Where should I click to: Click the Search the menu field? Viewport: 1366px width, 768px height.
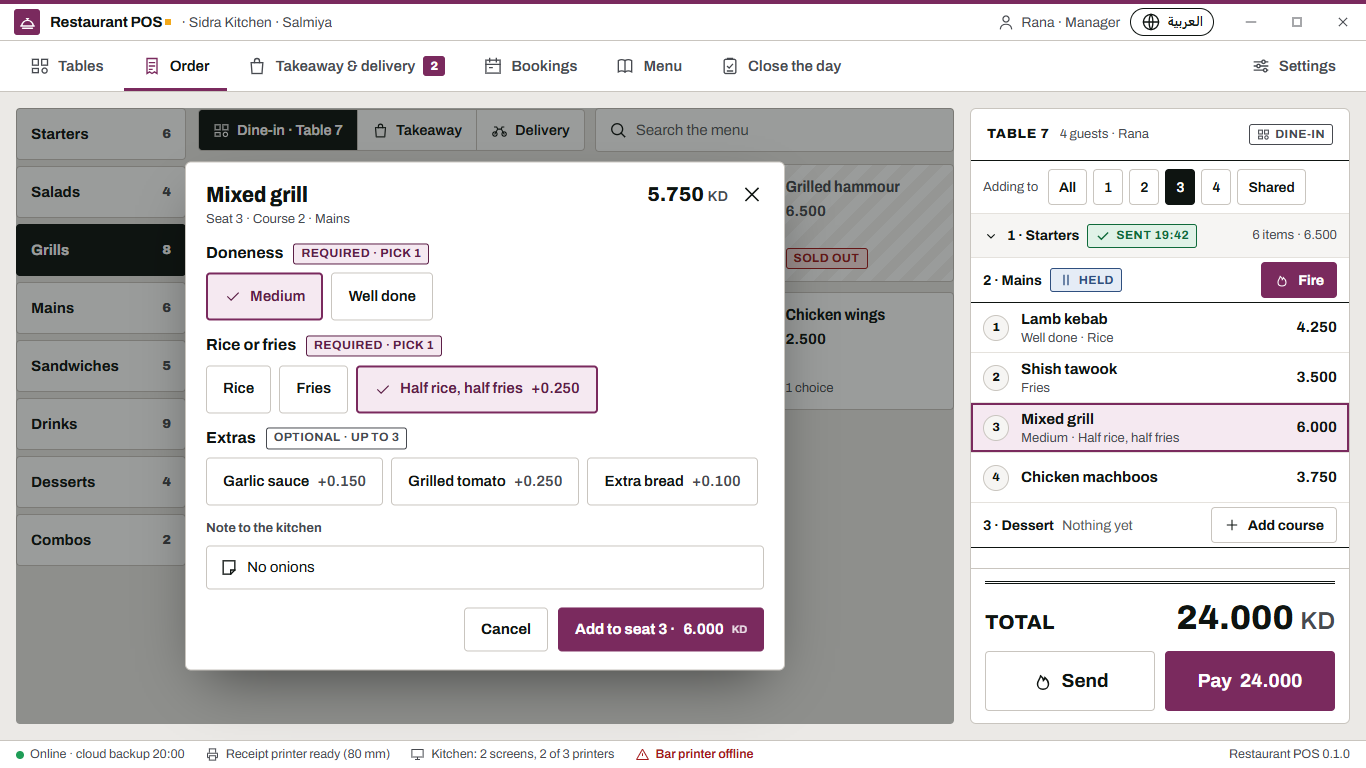(x=774, y=130)
